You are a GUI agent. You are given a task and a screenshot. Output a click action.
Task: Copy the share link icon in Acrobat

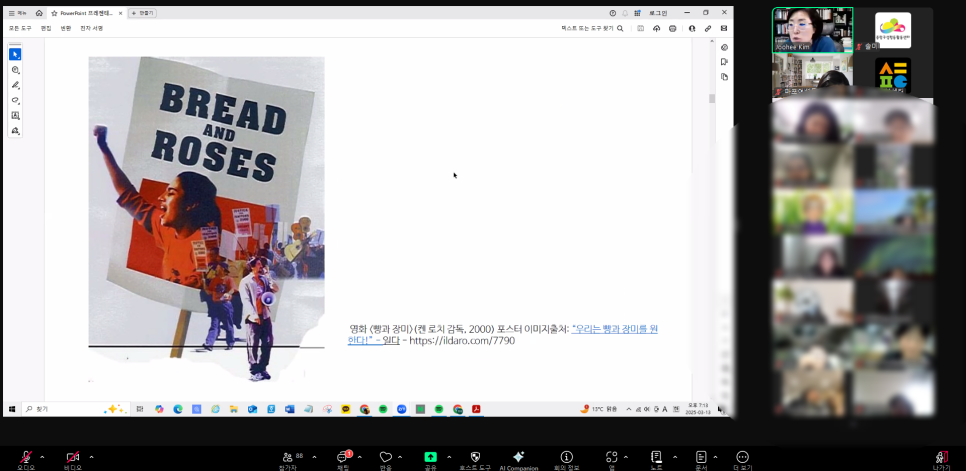pos(708,28)
